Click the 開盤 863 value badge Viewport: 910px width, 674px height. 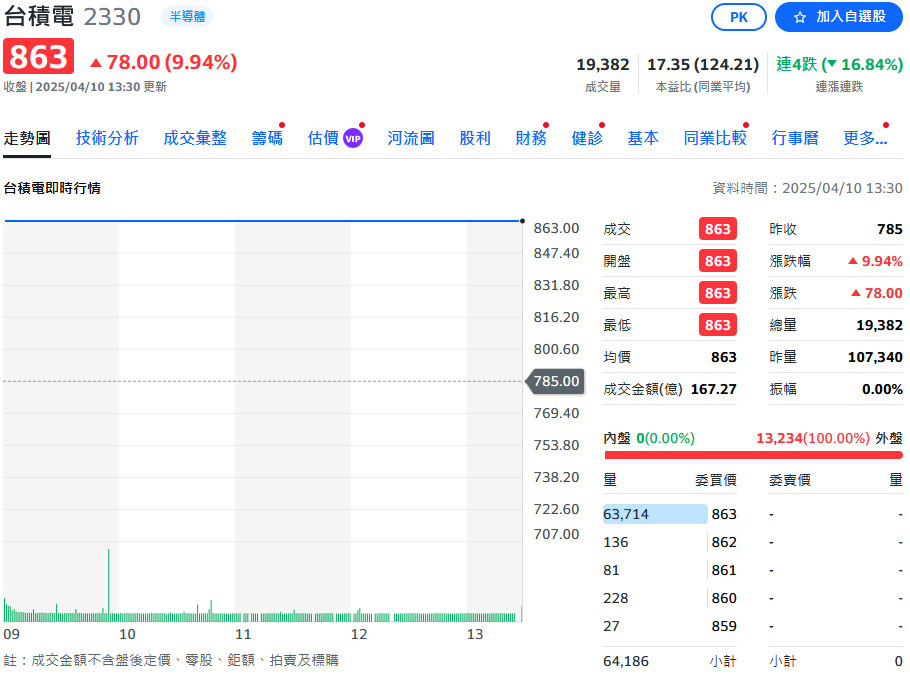(x=717, y=261)
